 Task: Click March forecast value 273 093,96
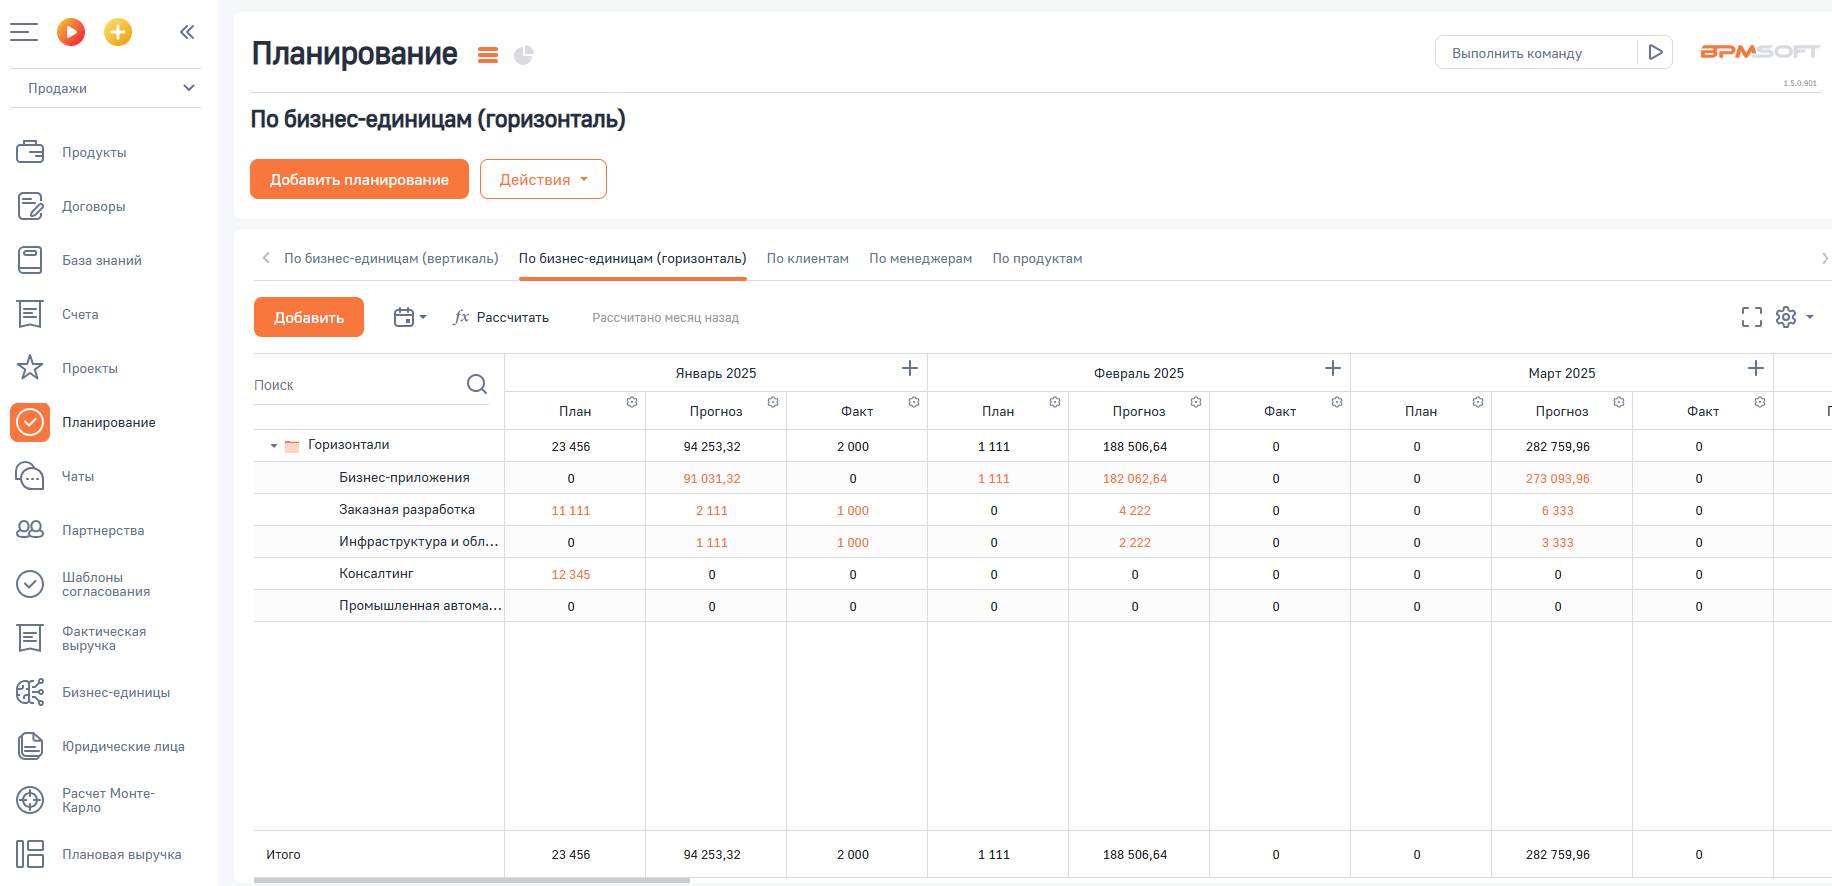tap(1558, 479)
